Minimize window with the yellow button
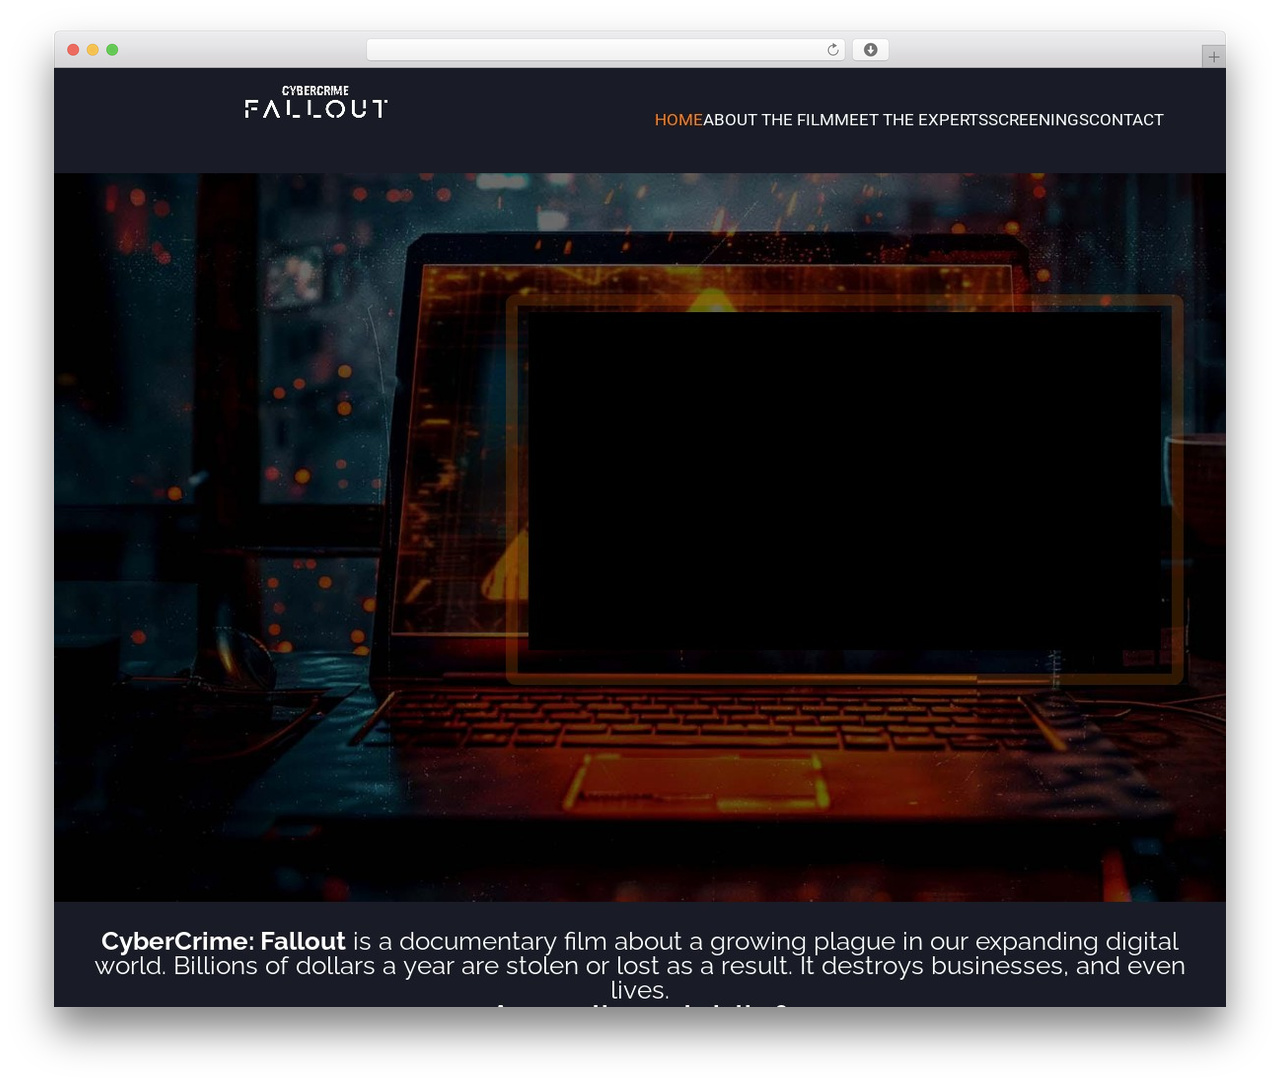 93,50
